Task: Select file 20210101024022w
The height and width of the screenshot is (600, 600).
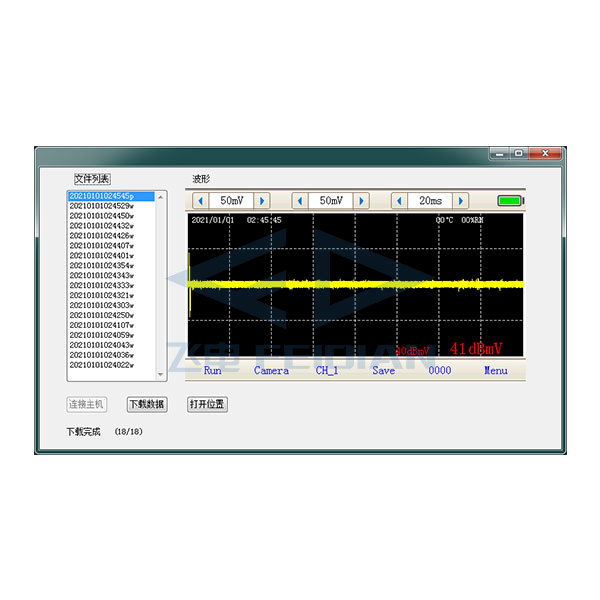Action: coord(111,365)
